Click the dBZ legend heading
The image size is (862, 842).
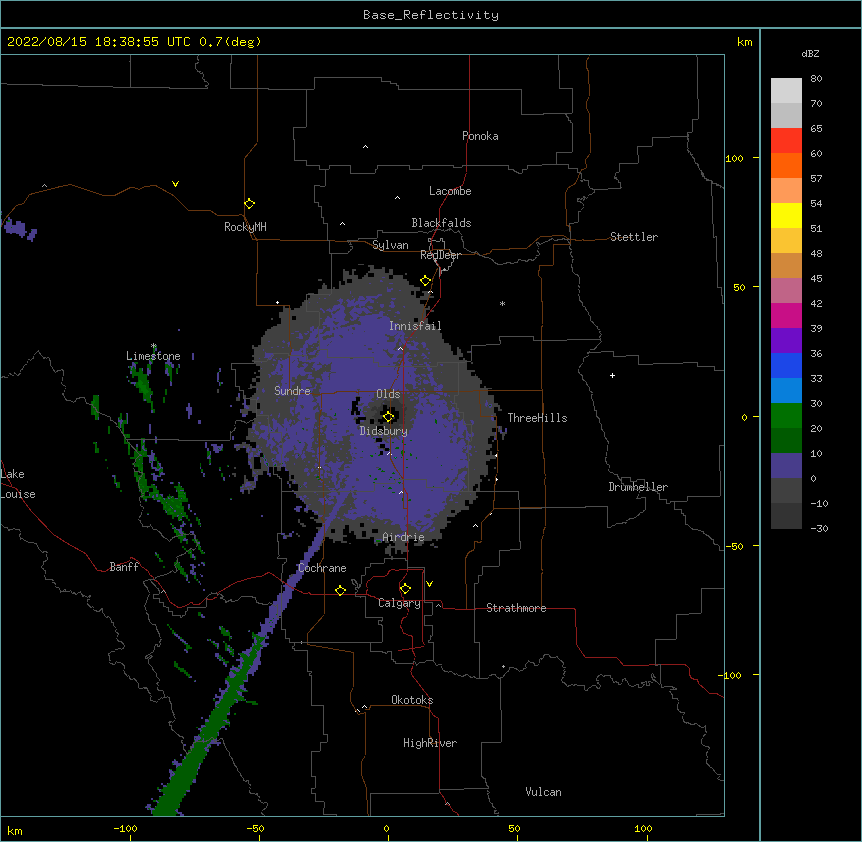coord(810,53)
